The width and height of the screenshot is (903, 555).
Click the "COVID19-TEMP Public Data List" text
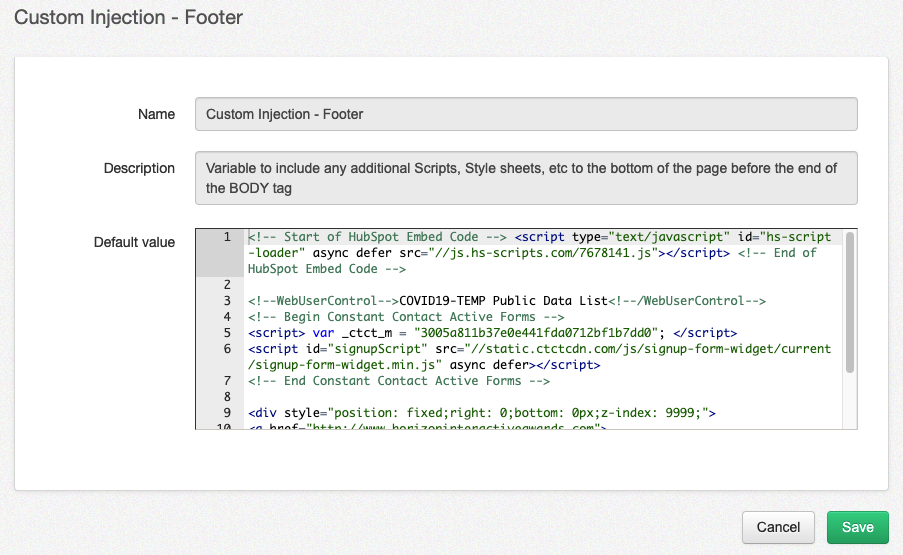(503, 301)
